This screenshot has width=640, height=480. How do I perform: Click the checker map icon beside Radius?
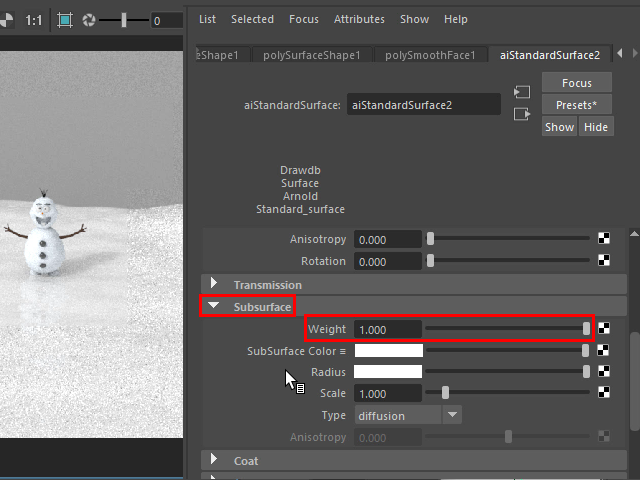coord(604,372)
